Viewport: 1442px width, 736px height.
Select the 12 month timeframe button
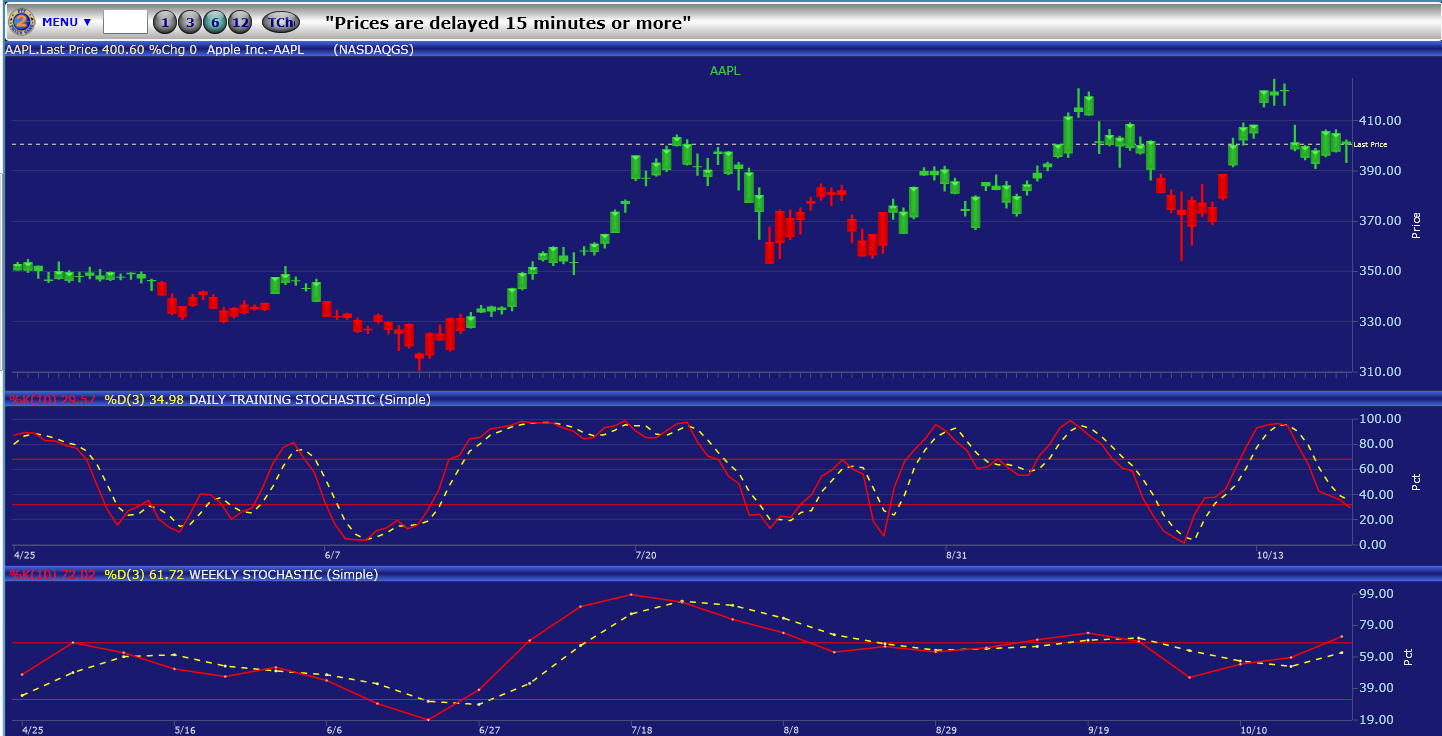(240, 22)
